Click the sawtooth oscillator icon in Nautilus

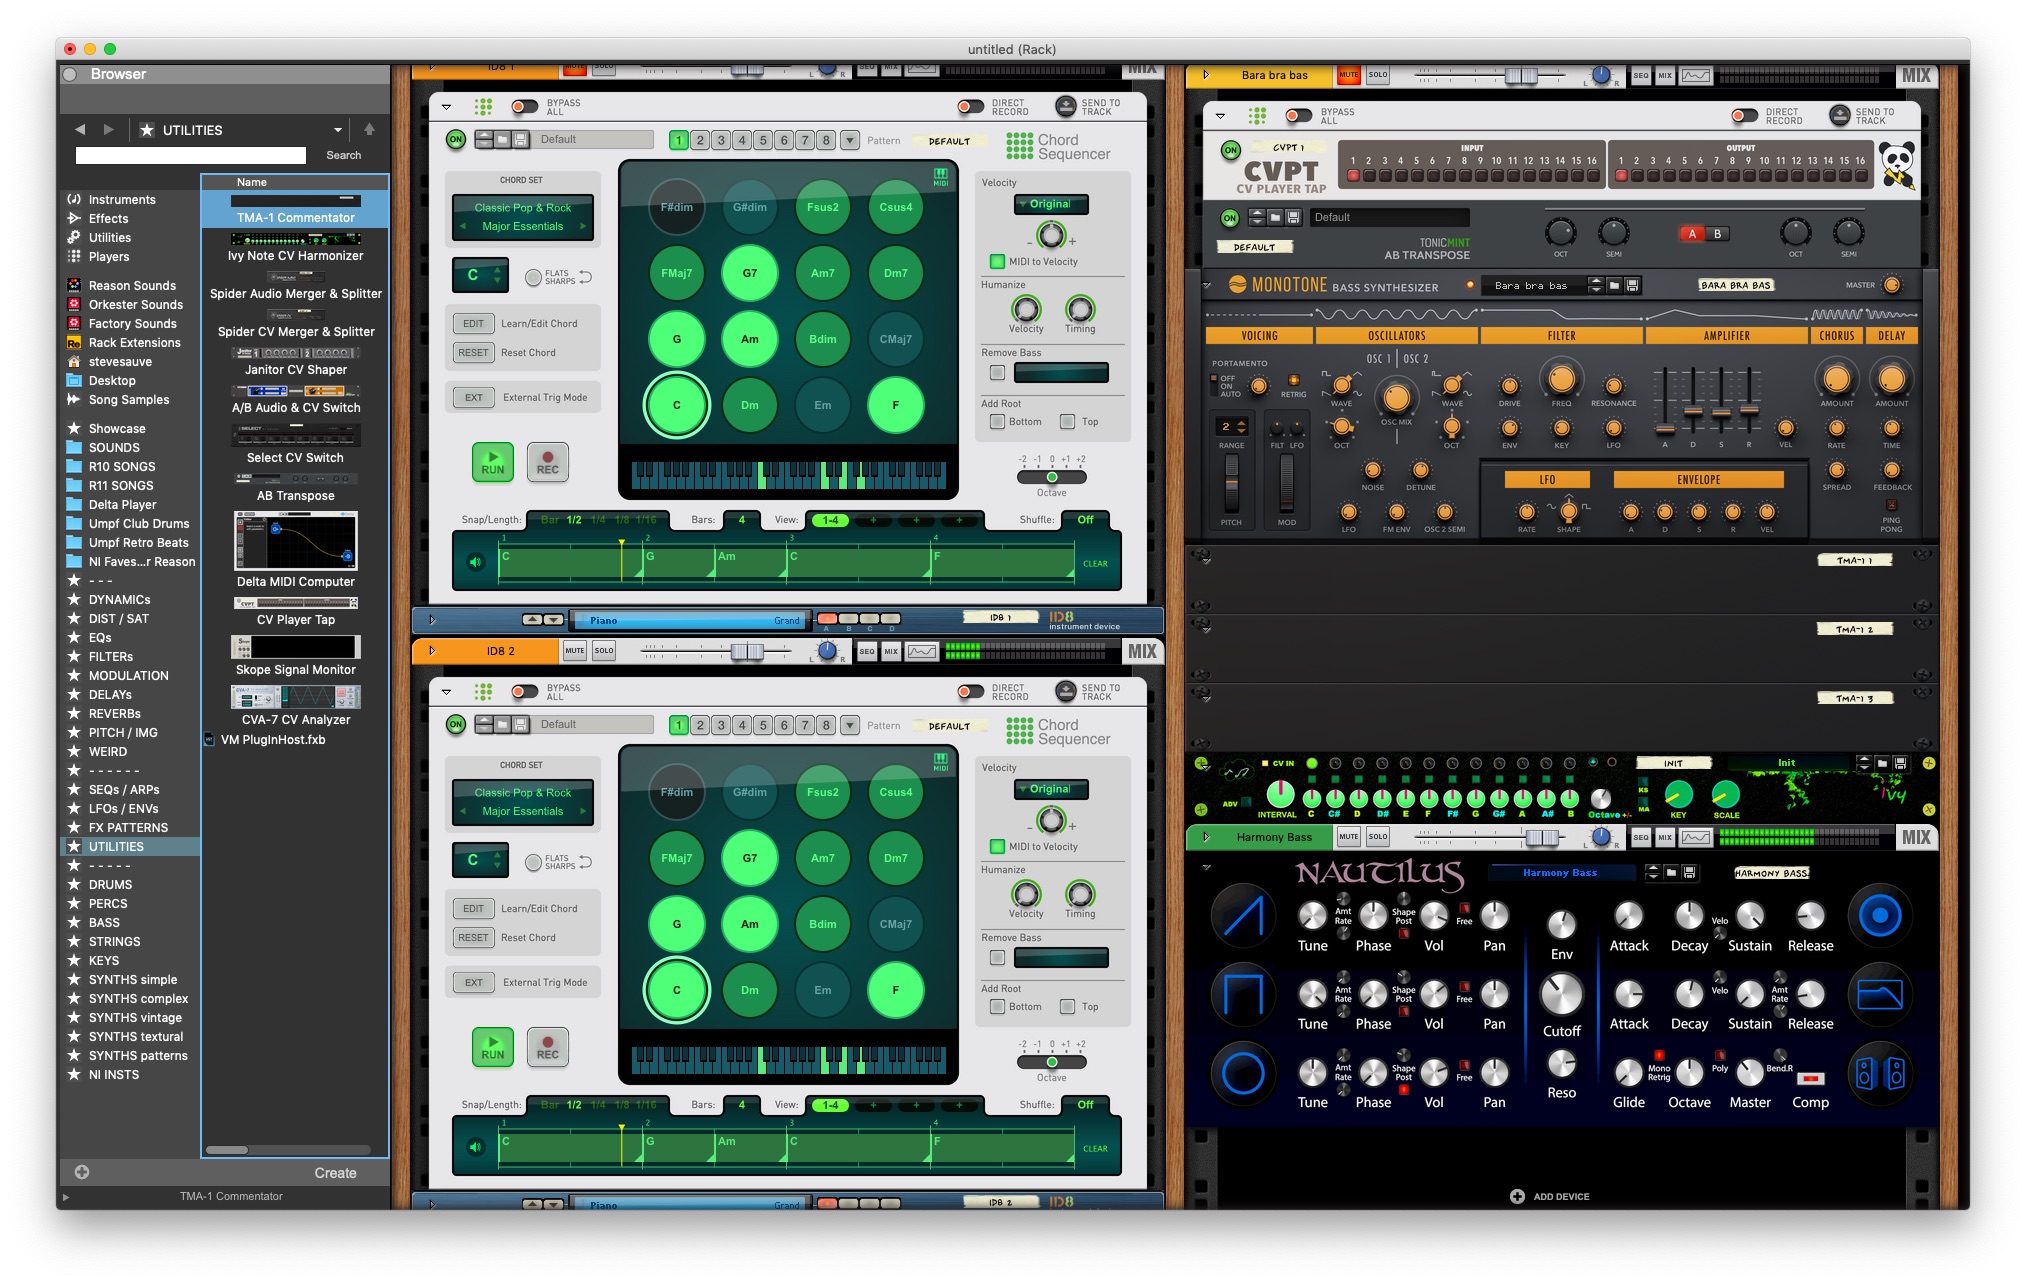click(x=1243, y=916)
